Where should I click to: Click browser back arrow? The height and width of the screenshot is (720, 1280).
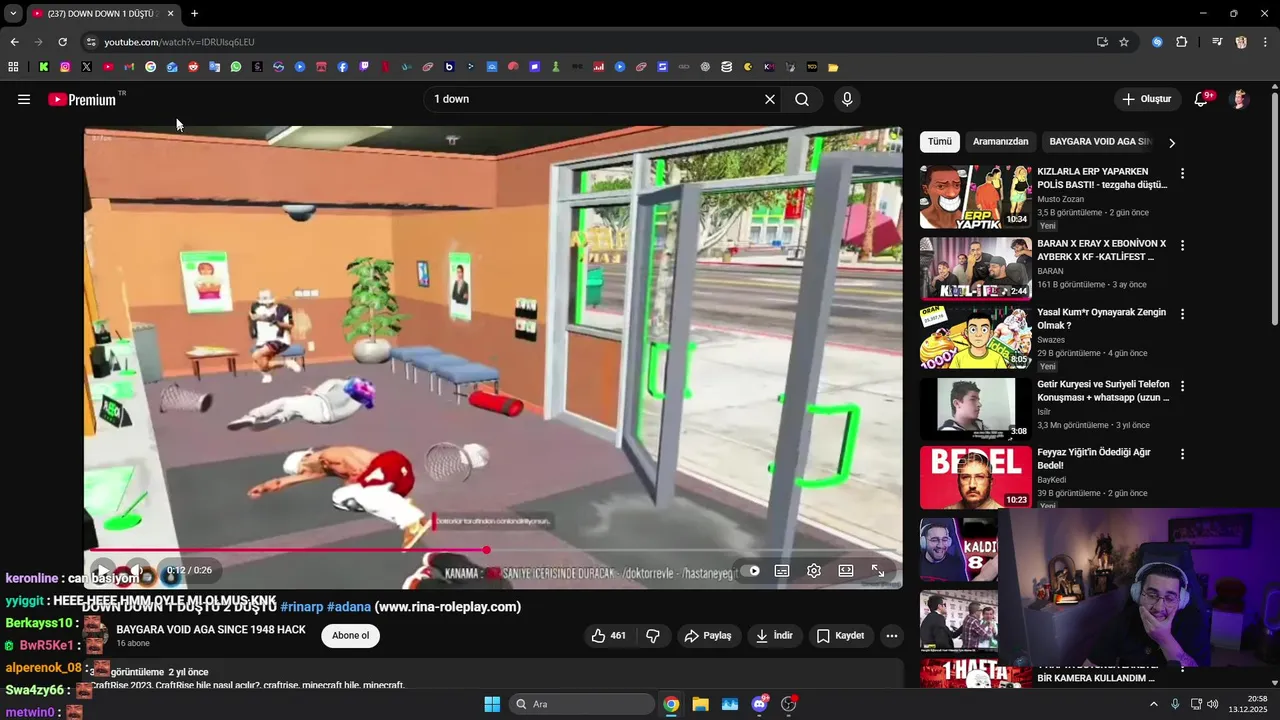(14, 42)
